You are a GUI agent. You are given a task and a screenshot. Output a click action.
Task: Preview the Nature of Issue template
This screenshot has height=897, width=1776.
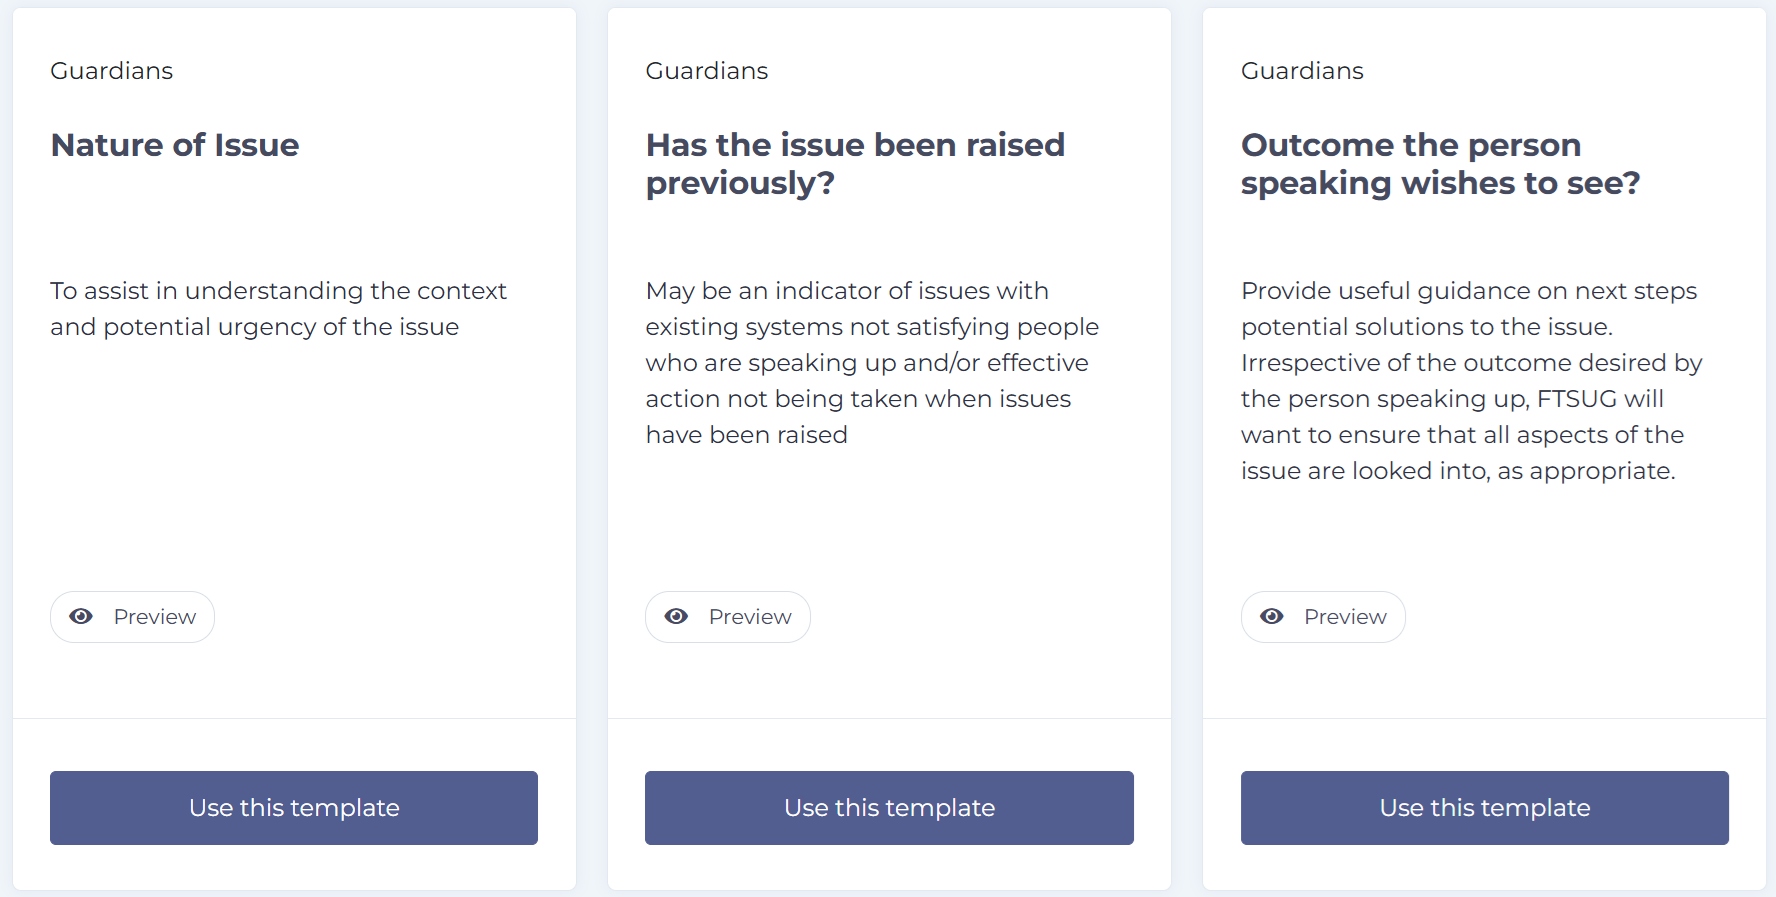(132, 617)
